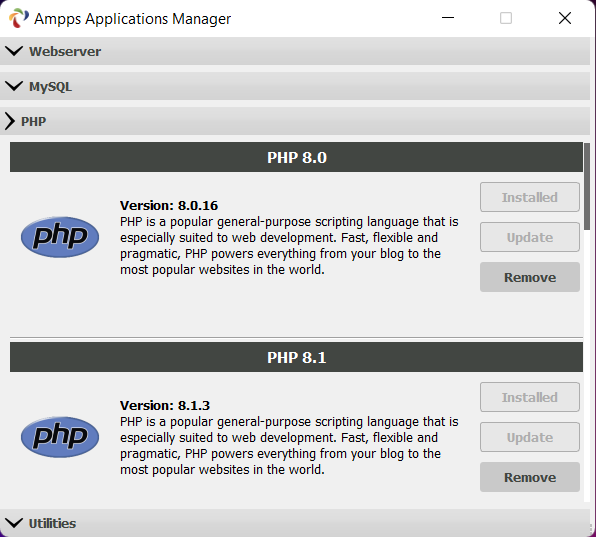
Task: Click the disabled Installed button for PHP 8.0
Action: (530, 197)
